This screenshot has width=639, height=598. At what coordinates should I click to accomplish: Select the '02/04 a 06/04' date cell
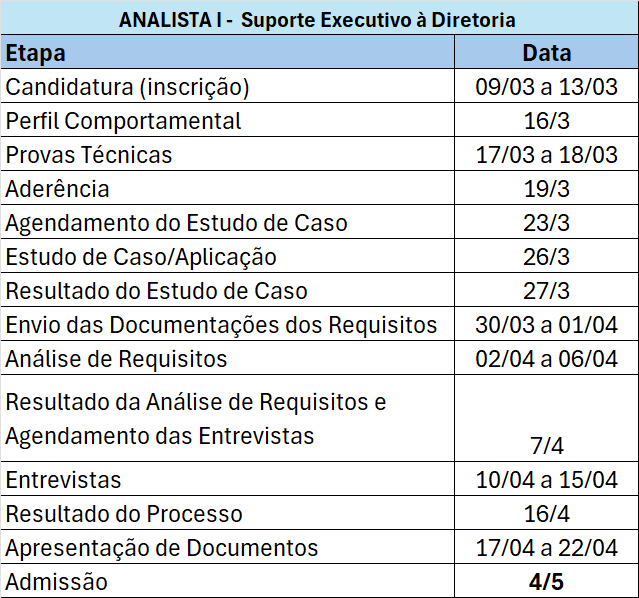coord(547,359)
